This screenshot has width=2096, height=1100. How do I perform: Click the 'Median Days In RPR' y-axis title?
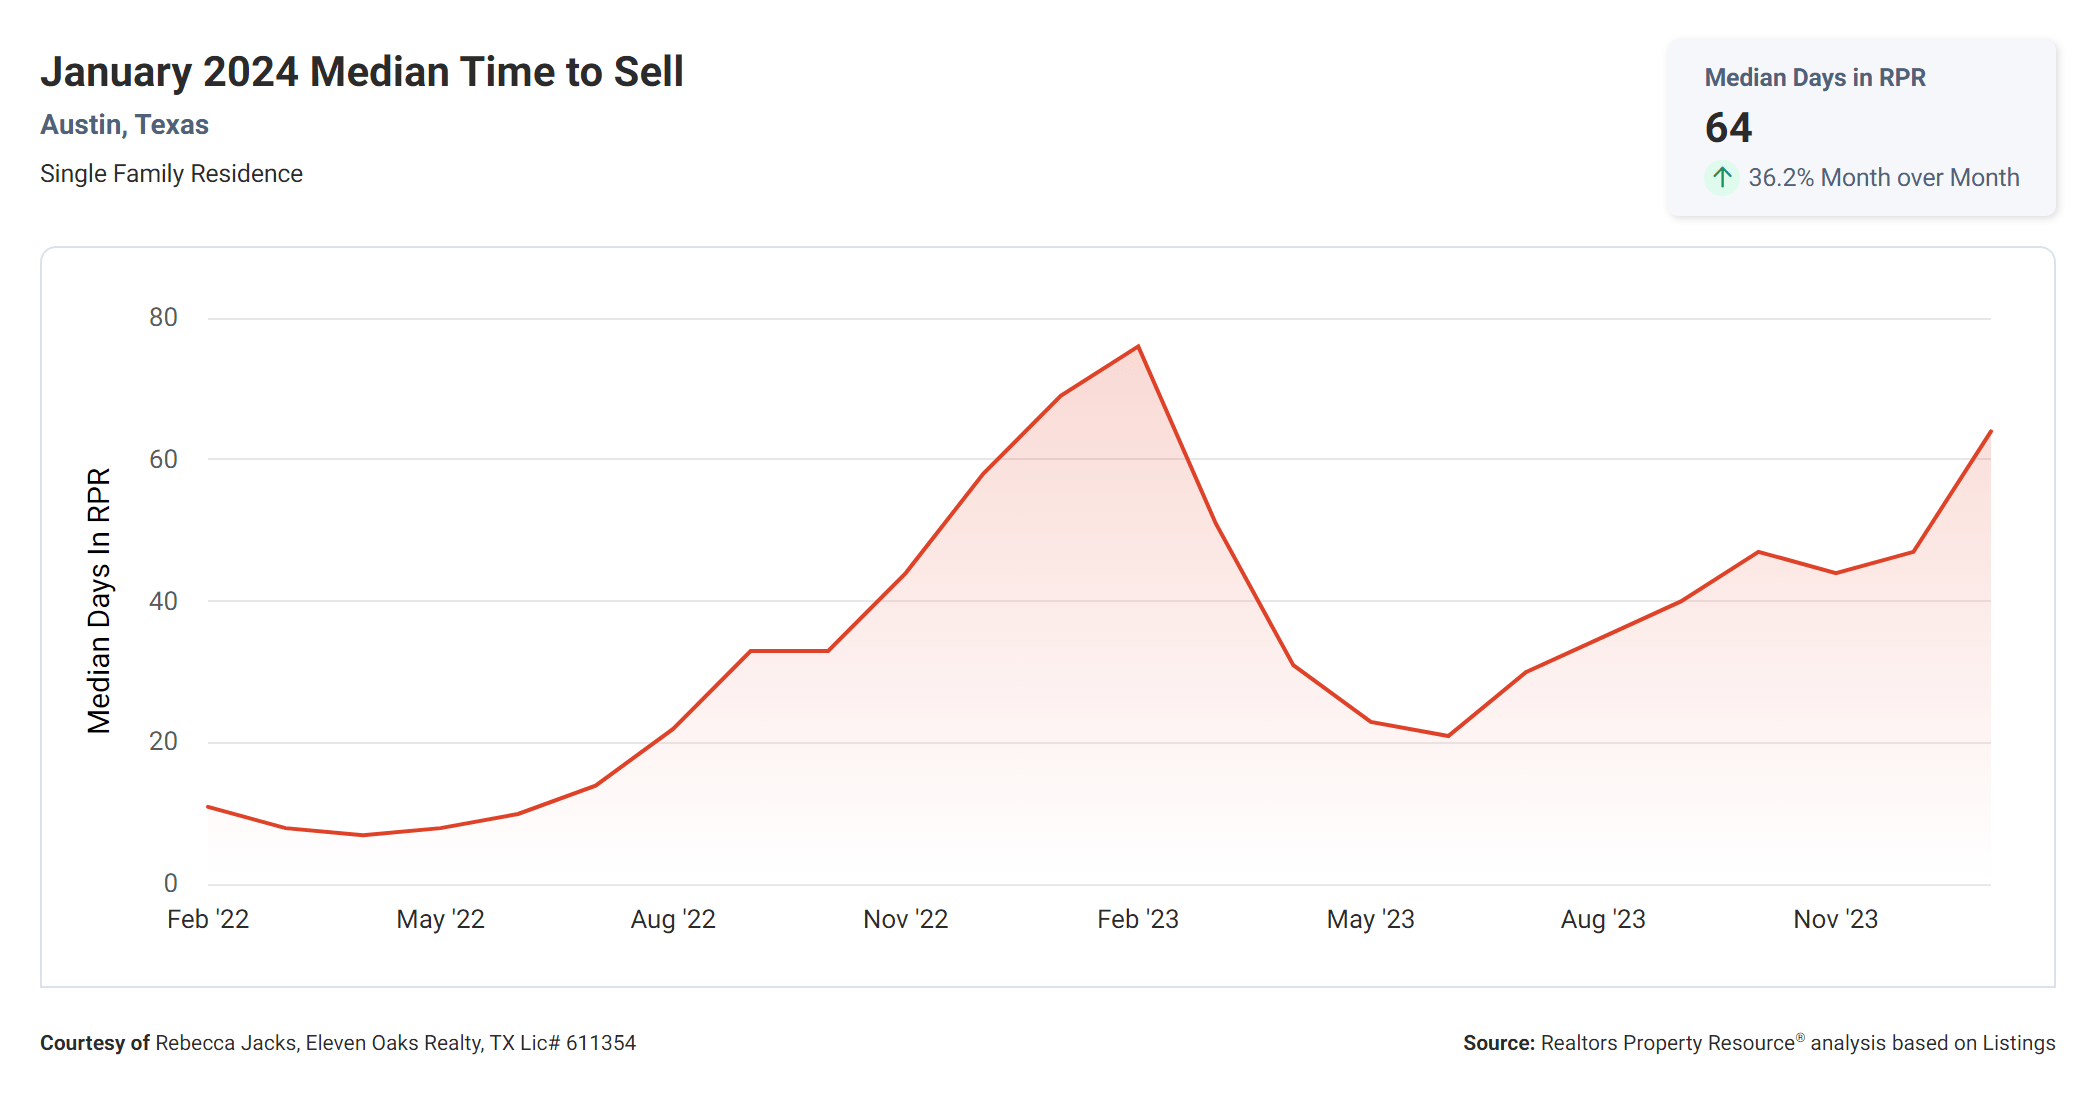(99, 601)
